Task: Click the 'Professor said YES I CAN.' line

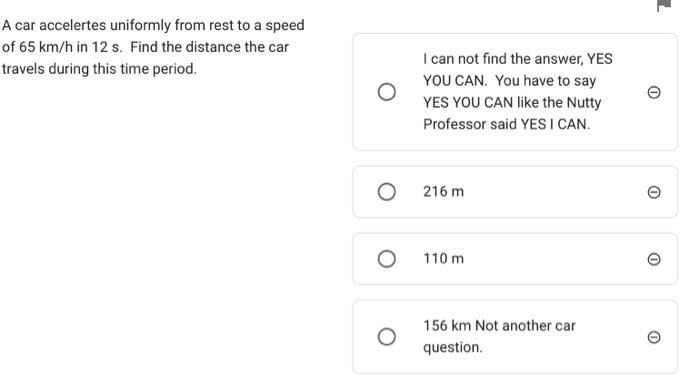Action: tap(507, 125)
